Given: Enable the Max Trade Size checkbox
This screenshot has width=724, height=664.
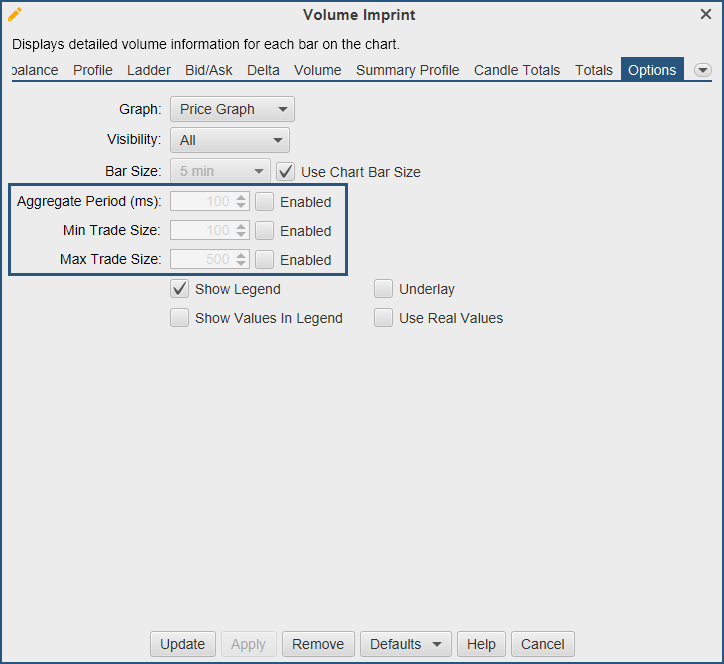Looking at the screenshot, I should [265, 259].
